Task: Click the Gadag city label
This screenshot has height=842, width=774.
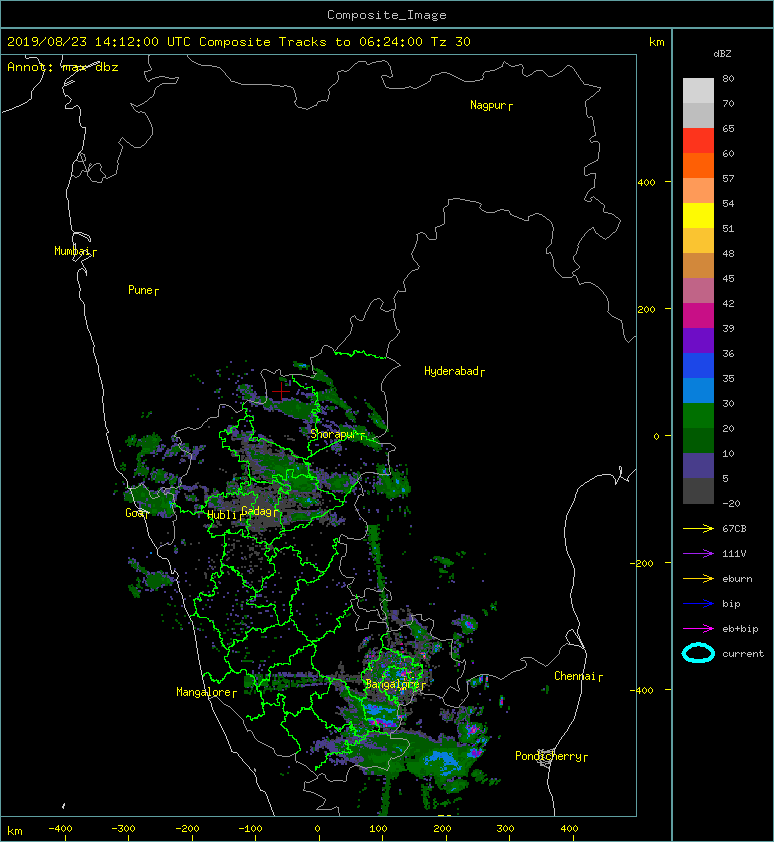Action: pos(257,511)
